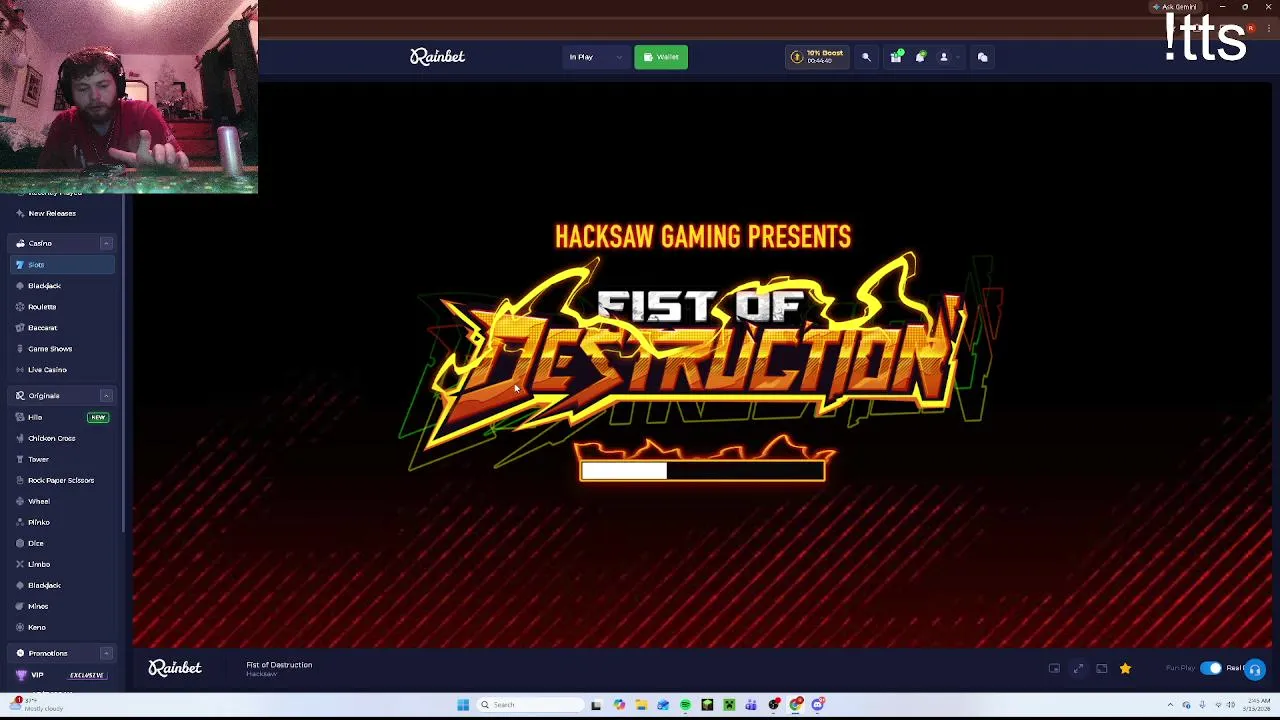Screen dimensions: 1280x720
Task: Open the notifications bell icon
Action: point(920,57)
